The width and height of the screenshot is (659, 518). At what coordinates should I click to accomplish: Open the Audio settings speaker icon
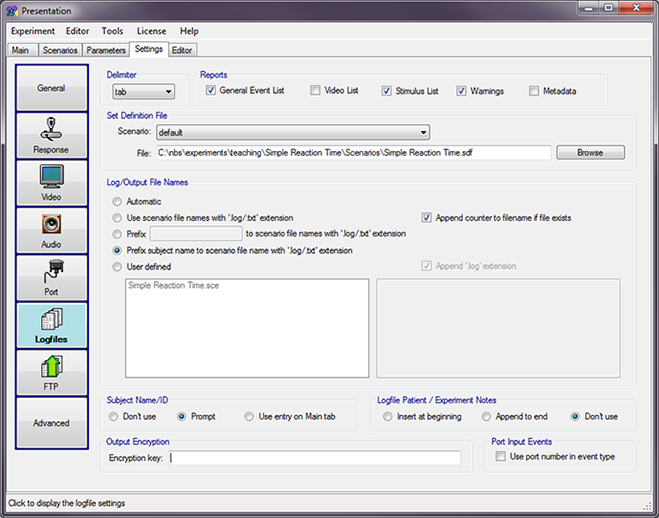tap(51, 231)
